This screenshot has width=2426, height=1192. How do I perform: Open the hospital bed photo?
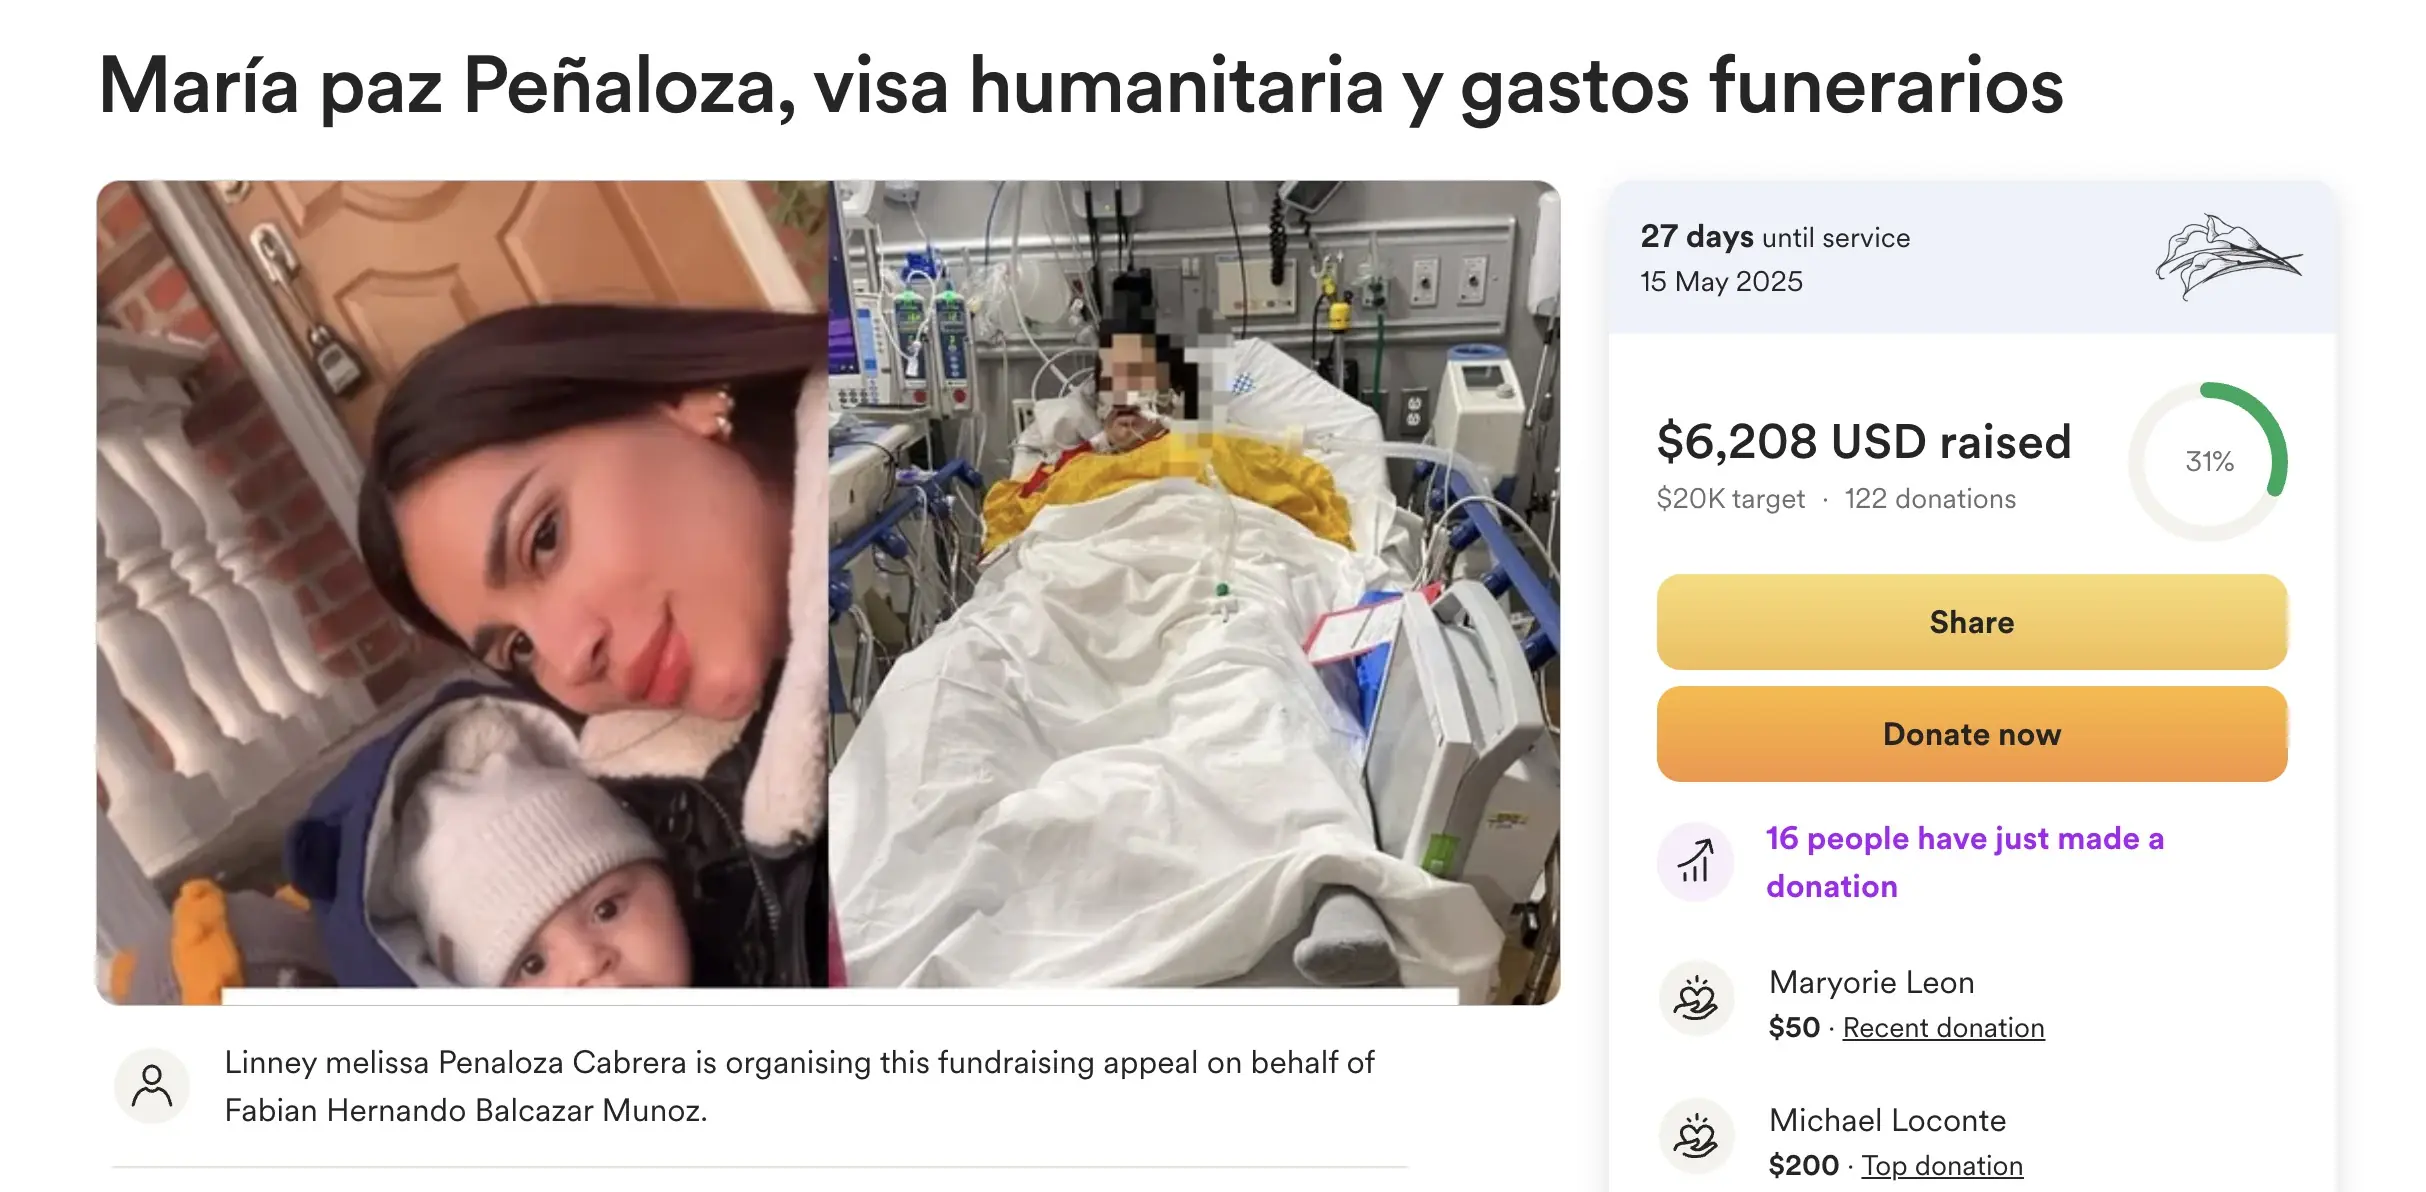click(1195, 592)
